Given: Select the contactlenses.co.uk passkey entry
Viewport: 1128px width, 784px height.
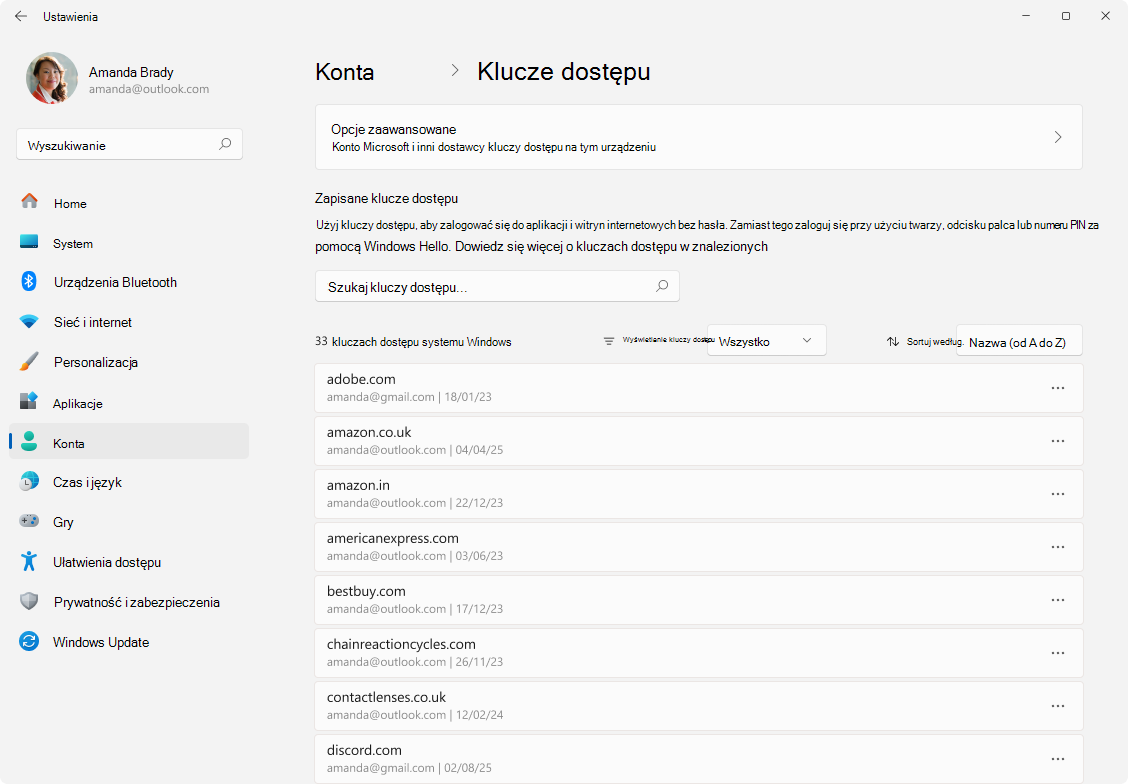Looking at the screenshot, I should point(699,706).
